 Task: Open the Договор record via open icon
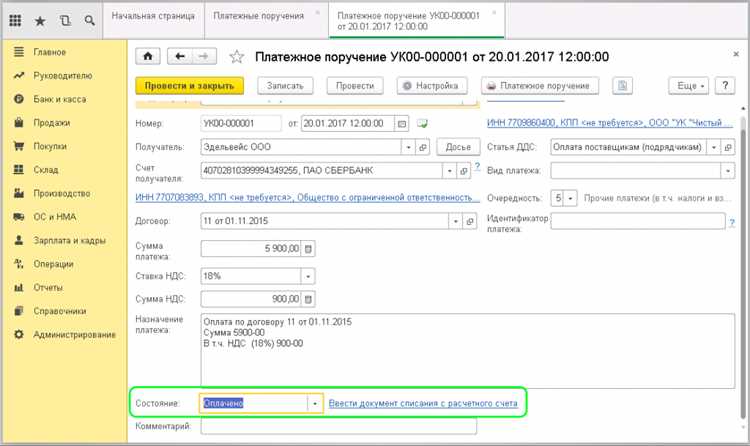coord(470,221)
